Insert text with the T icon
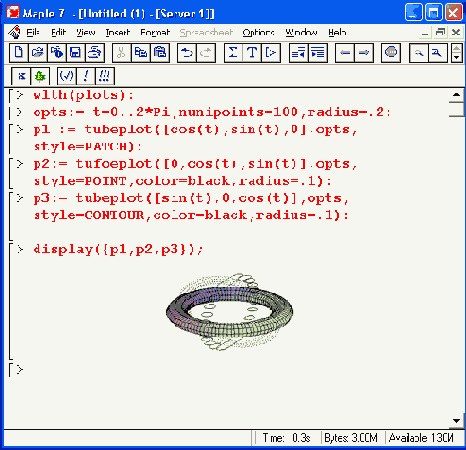 pos(252,53)
